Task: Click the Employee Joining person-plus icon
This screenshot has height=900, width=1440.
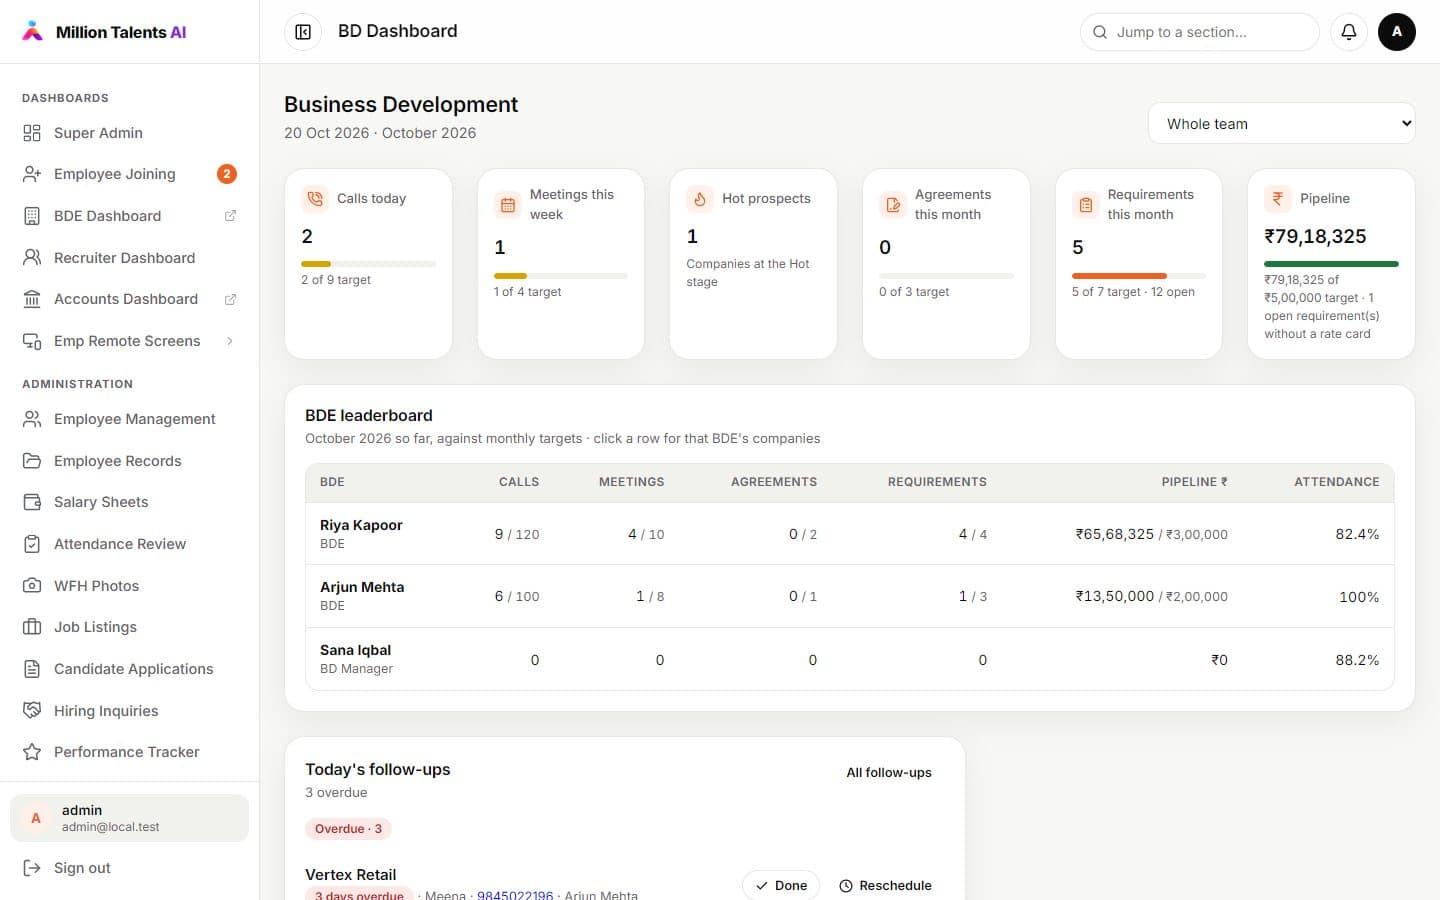Action: (x=32, y=174)
